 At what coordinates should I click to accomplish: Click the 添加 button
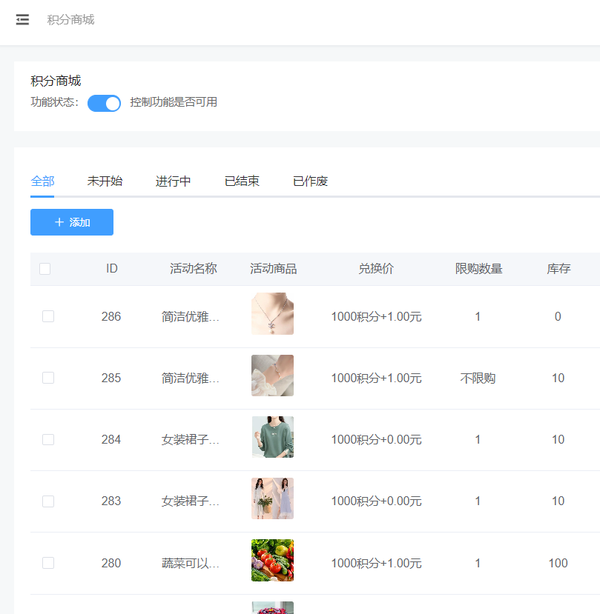[x=72, y=222]
